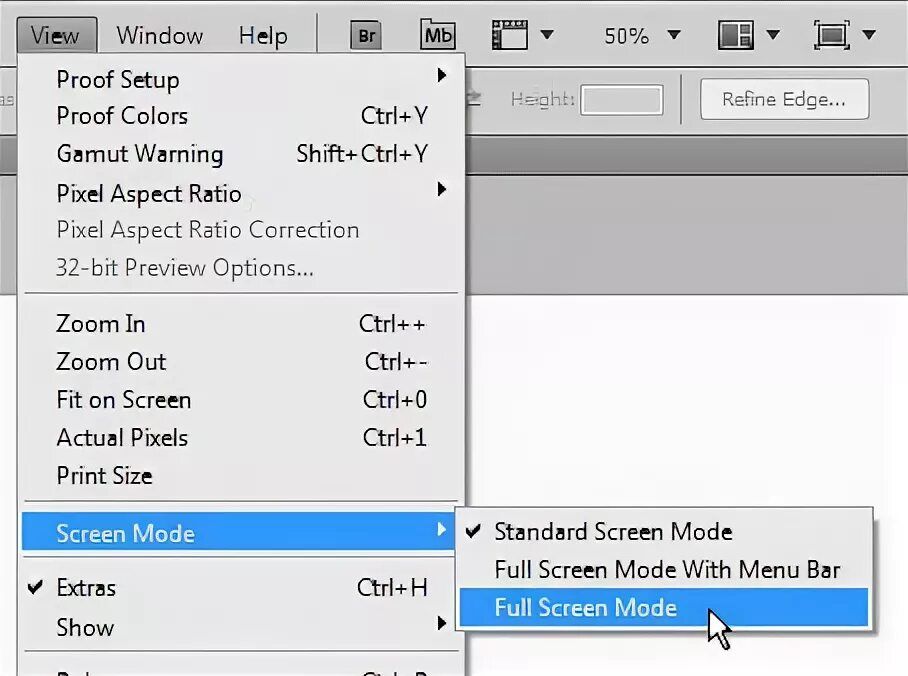Click the Arrange Documents icon
This screenshot has width=908, height=676.
pyautogui.click(x=735, y=35)
